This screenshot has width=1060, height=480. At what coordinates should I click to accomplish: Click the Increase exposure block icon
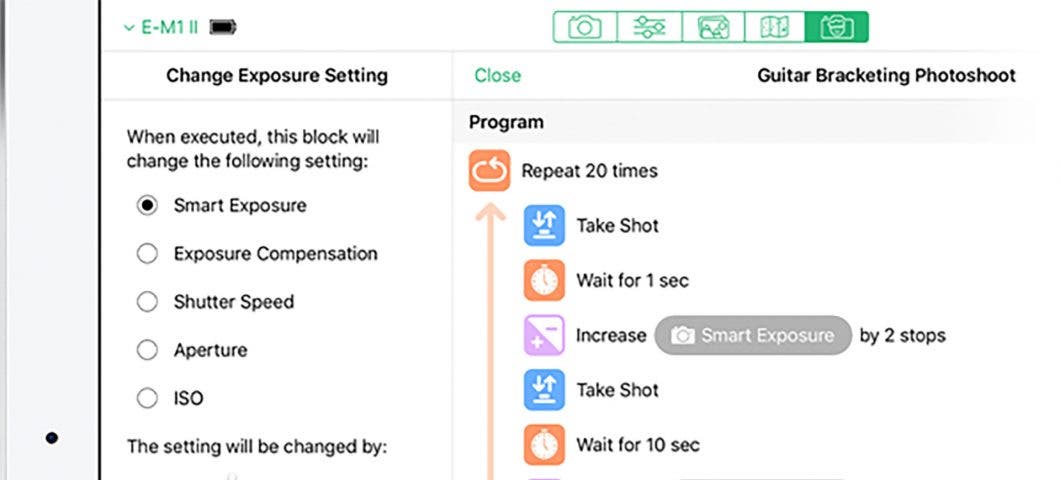pos(544,335)
